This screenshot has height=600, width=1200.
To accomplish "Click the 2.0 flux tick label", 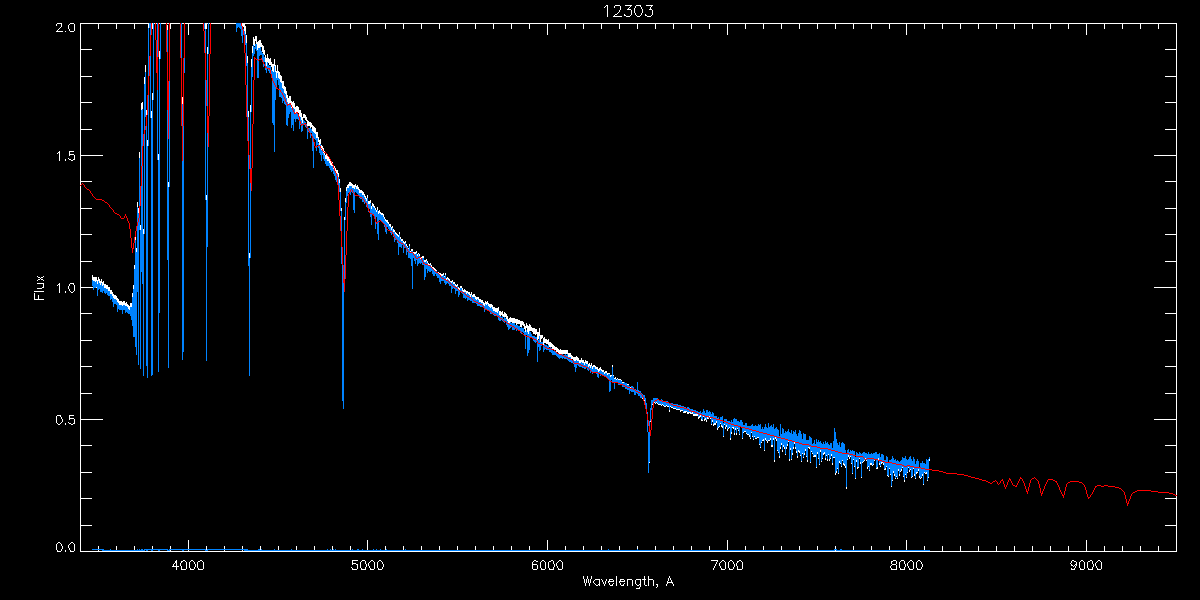I will pos(63,28).
